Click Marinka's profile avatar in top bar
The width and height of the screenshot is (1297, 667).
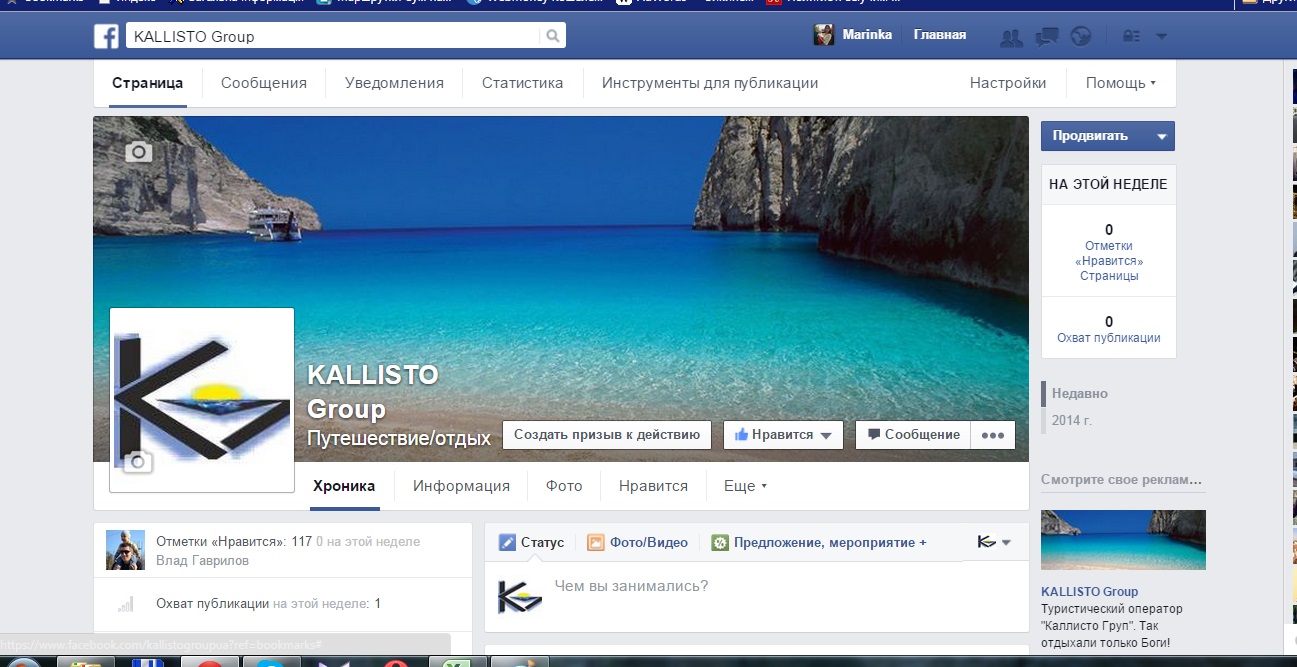point(823,36)
